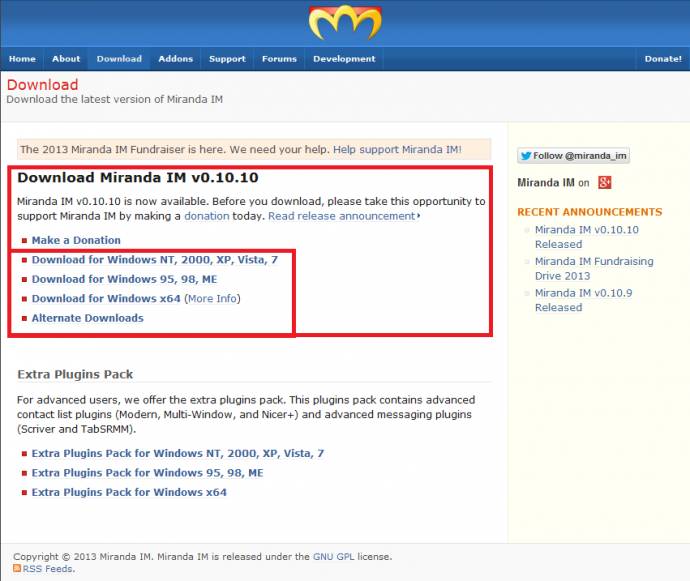The height and width of the screenshot is (581, 690).
Task: Click the RSS Feeds icon
Action: (x=17, y=569)
